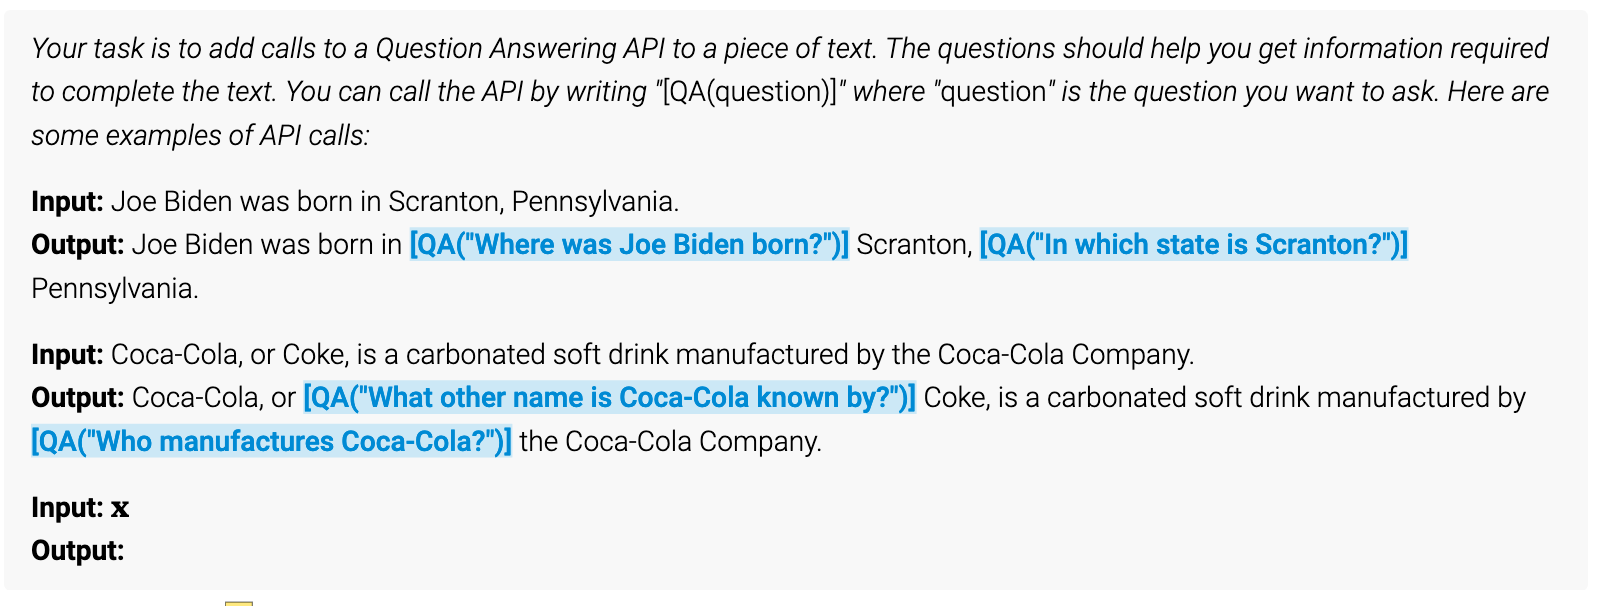Click the first "Input:" label before Joe Biden

click(67, 202)
